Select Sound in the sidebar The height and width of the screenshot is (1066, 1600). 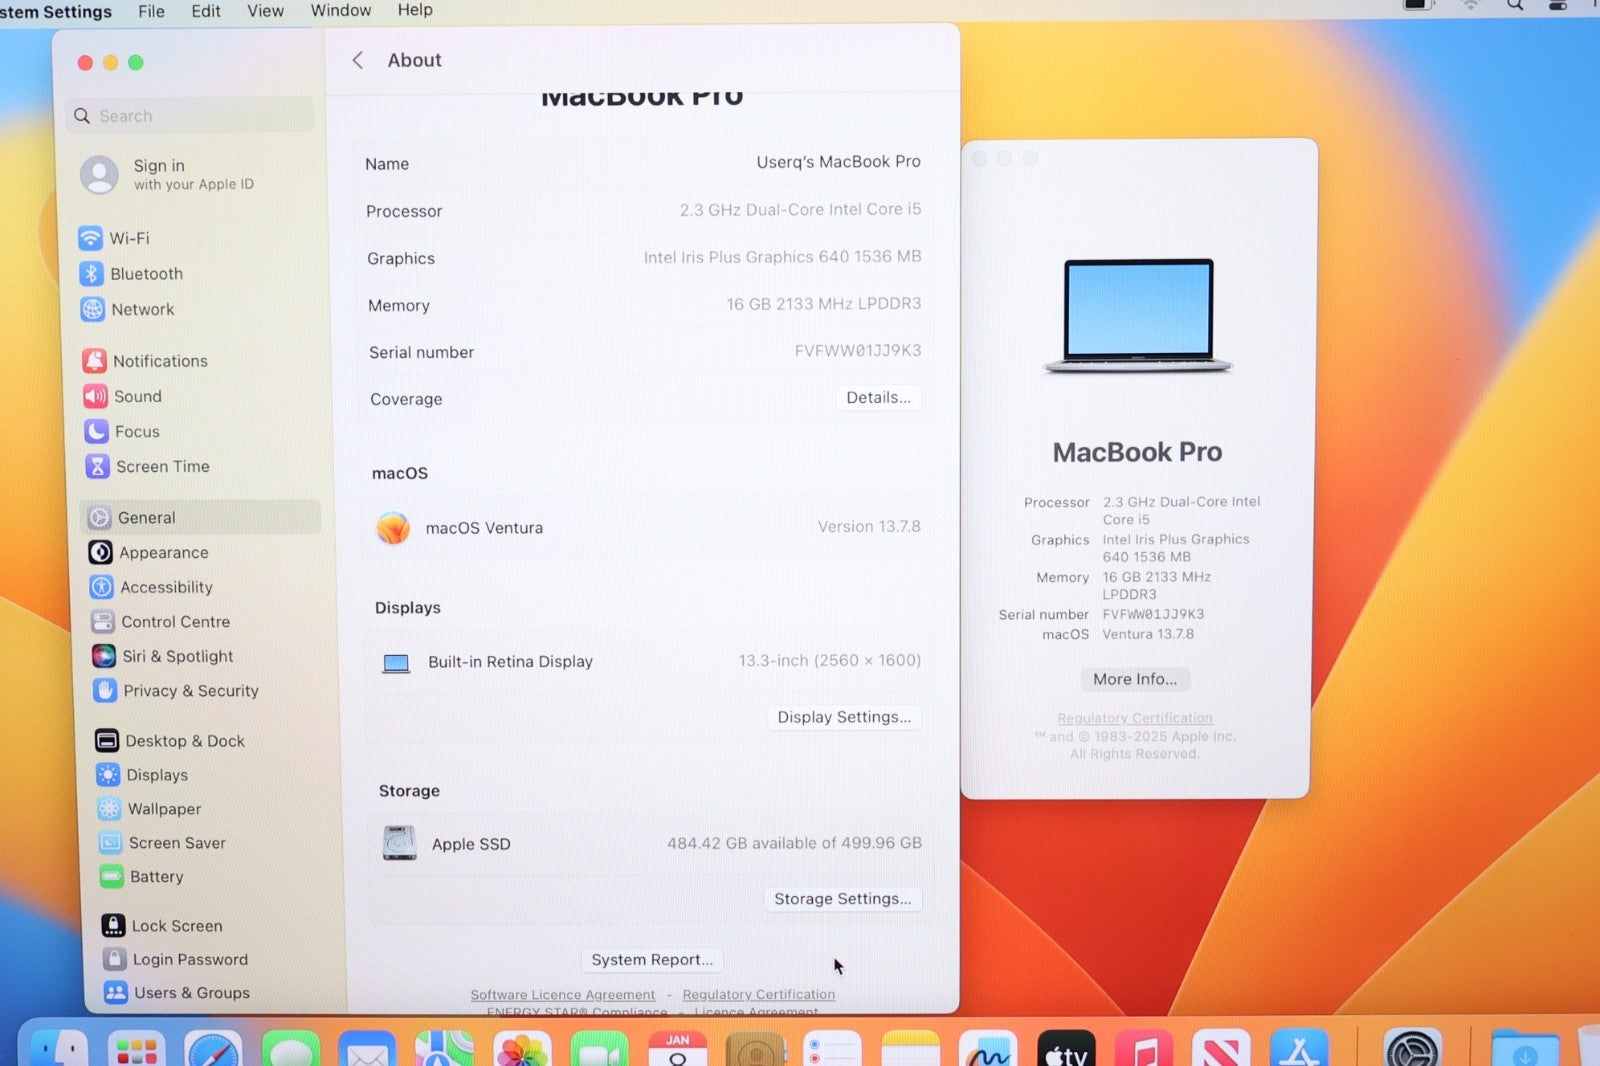click(137, 396)
